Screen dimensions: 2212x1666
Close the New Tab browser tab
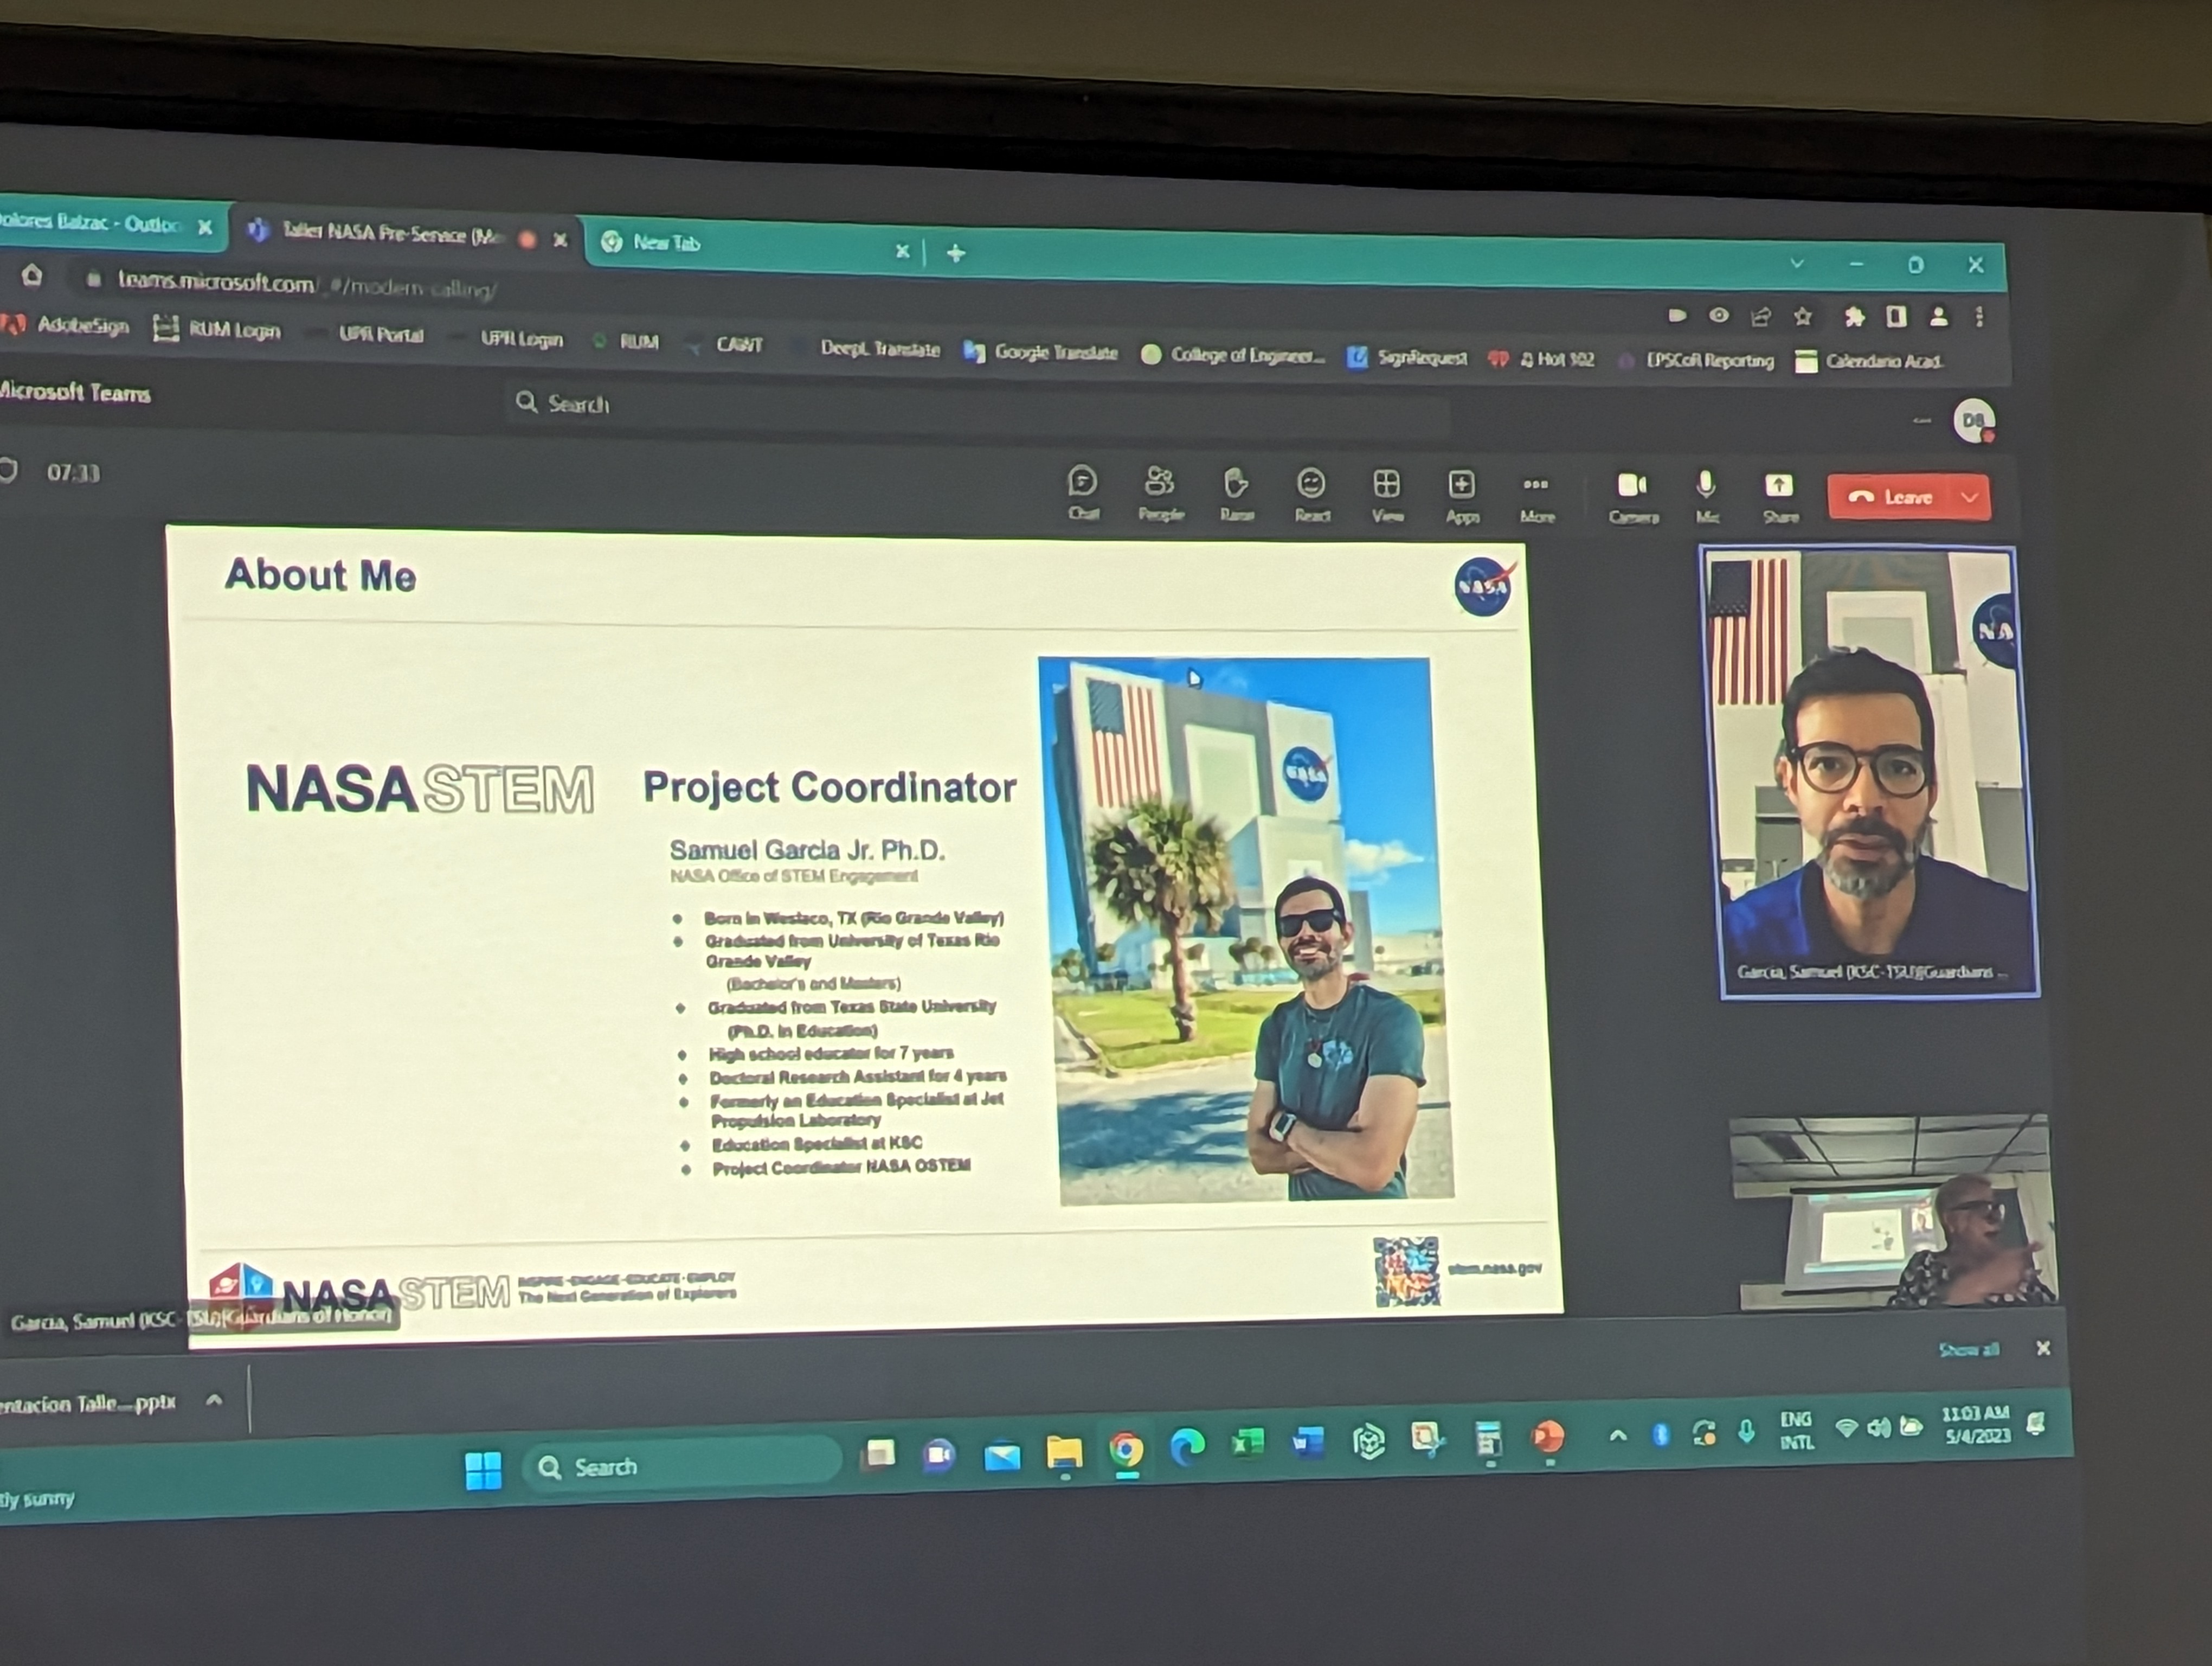click(901, 251)
